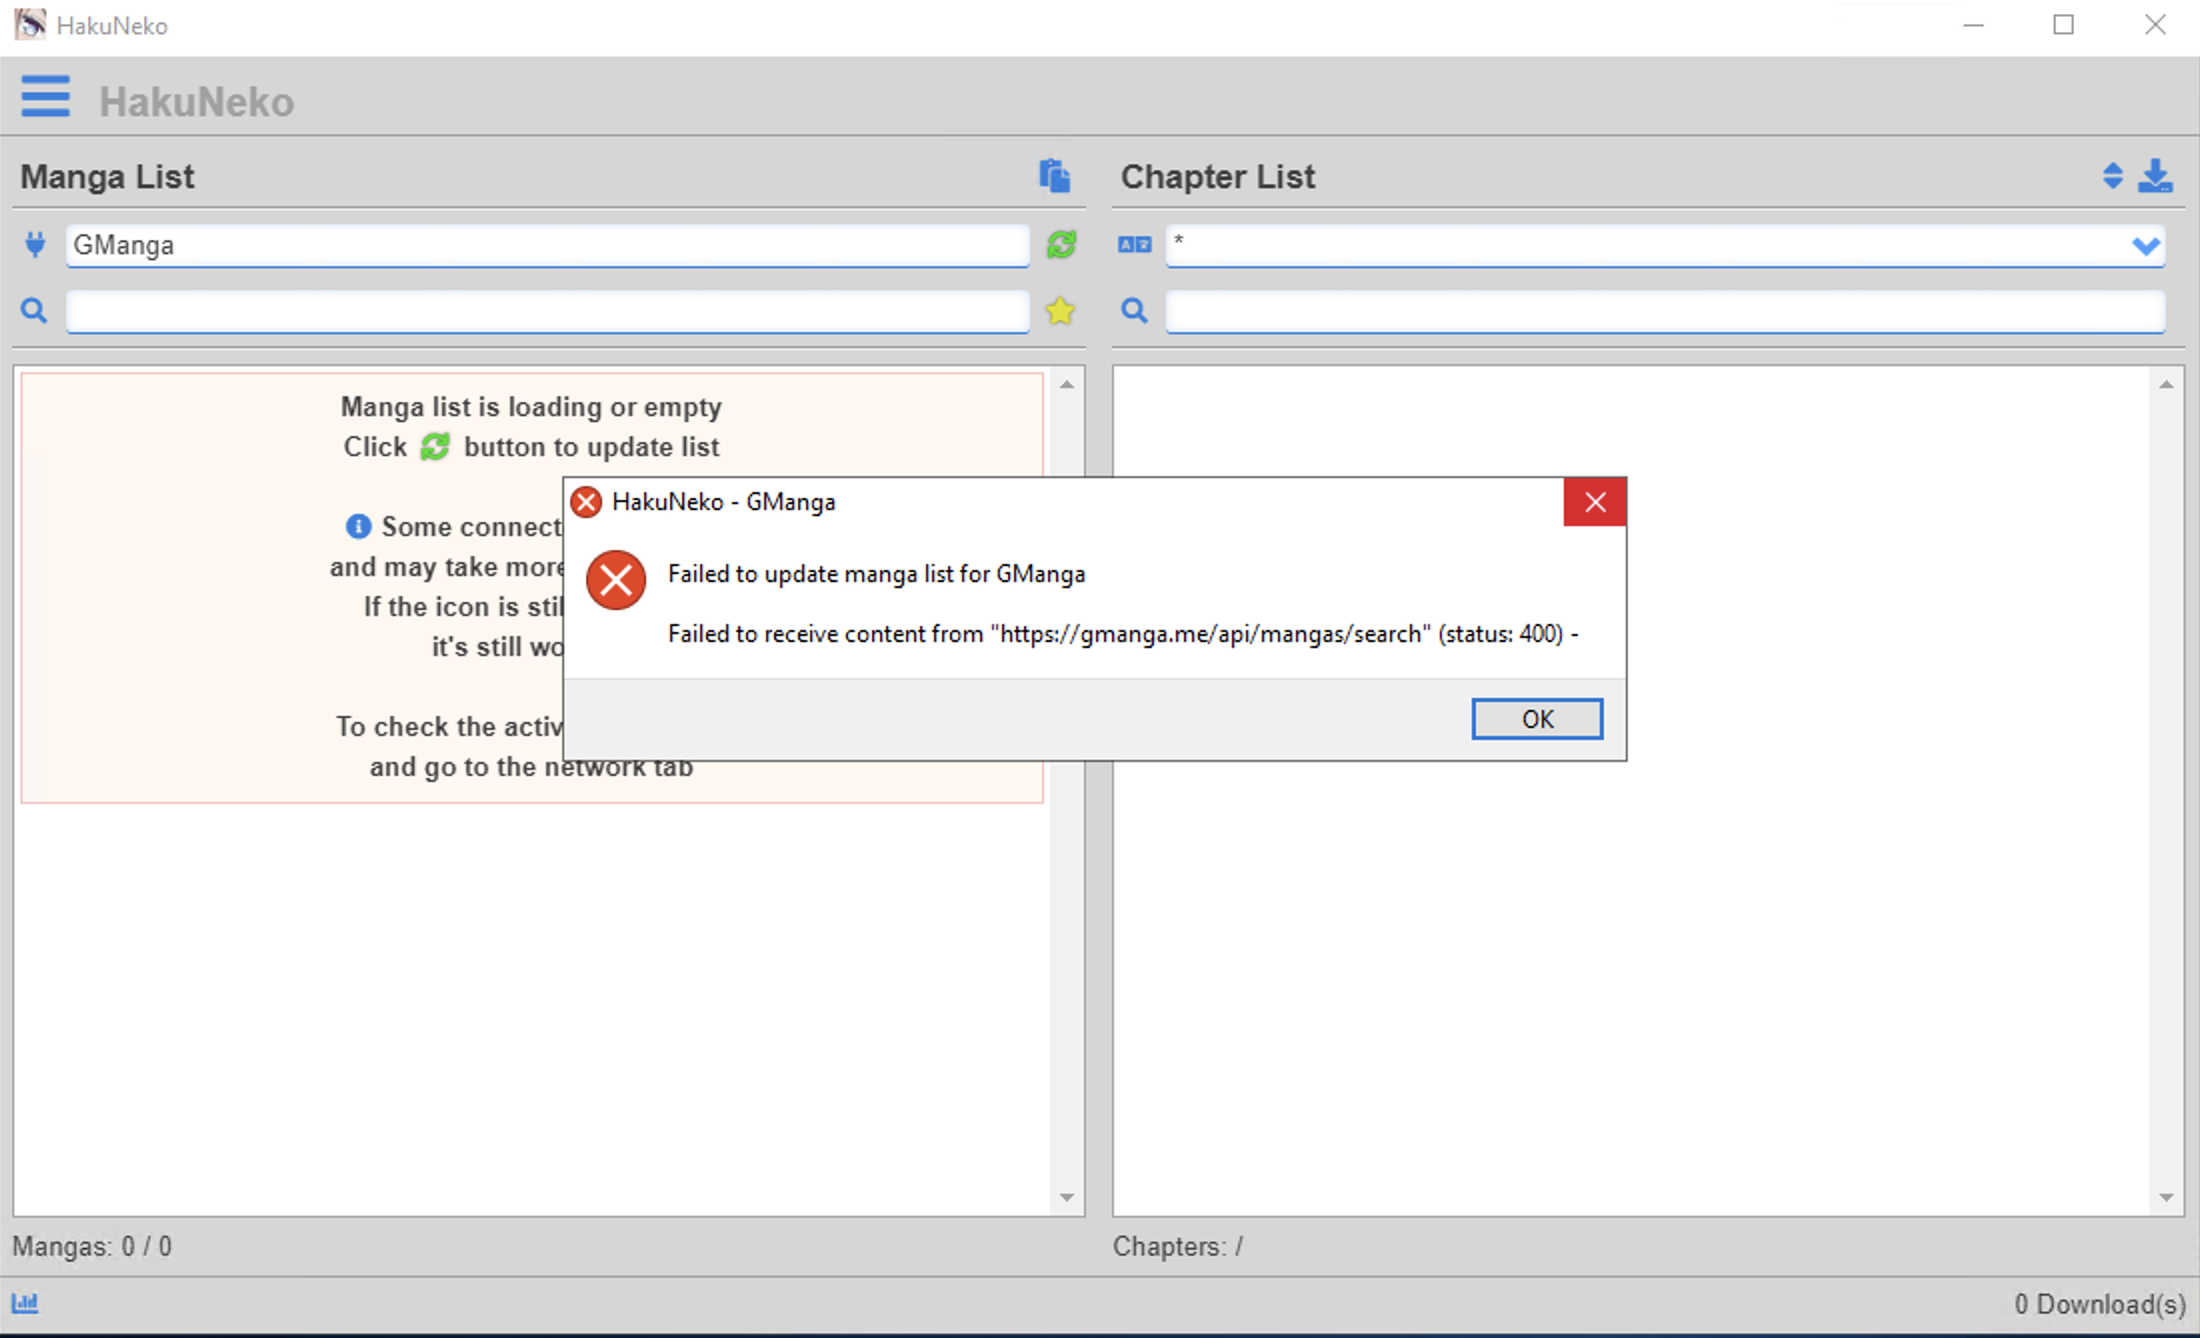Click OK in the error dialog
2200x1338 pixels.
click(1537, 719)
